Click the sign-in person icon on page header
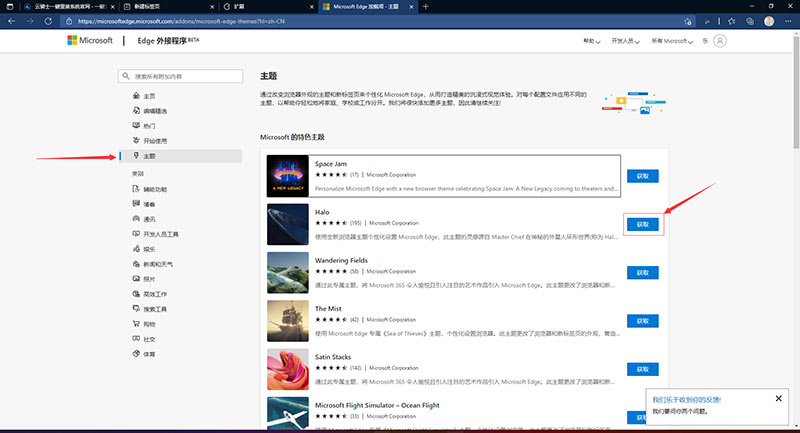 point(720,41)
